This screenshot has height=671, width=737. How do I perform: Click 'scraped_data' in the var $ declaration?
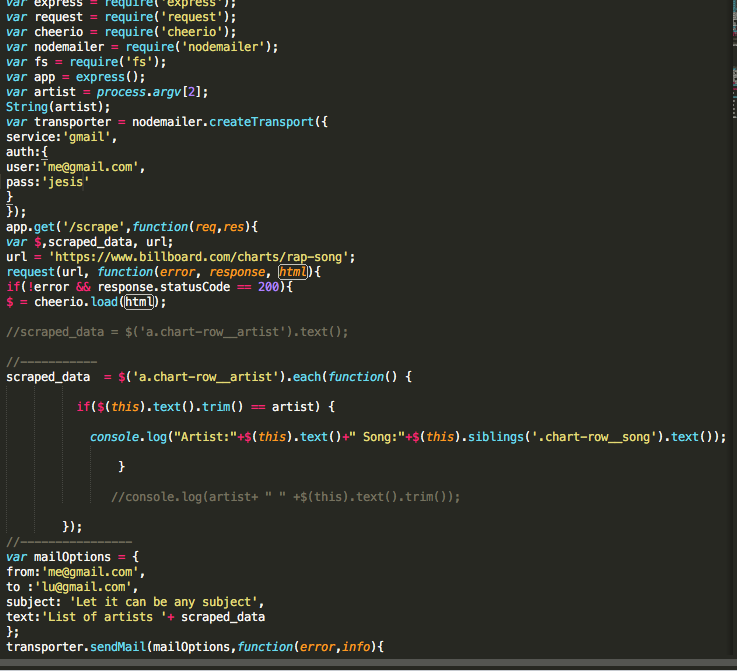point(90,242)
